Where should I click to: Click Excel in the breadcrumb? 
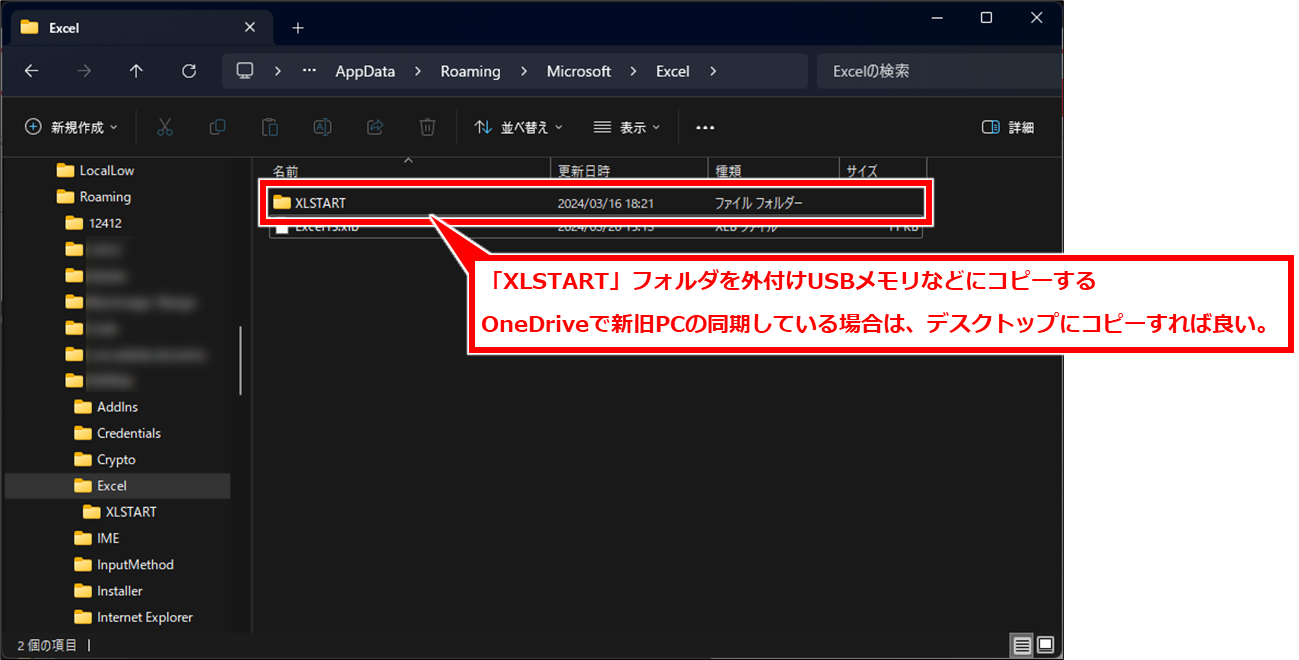(673, 71)
